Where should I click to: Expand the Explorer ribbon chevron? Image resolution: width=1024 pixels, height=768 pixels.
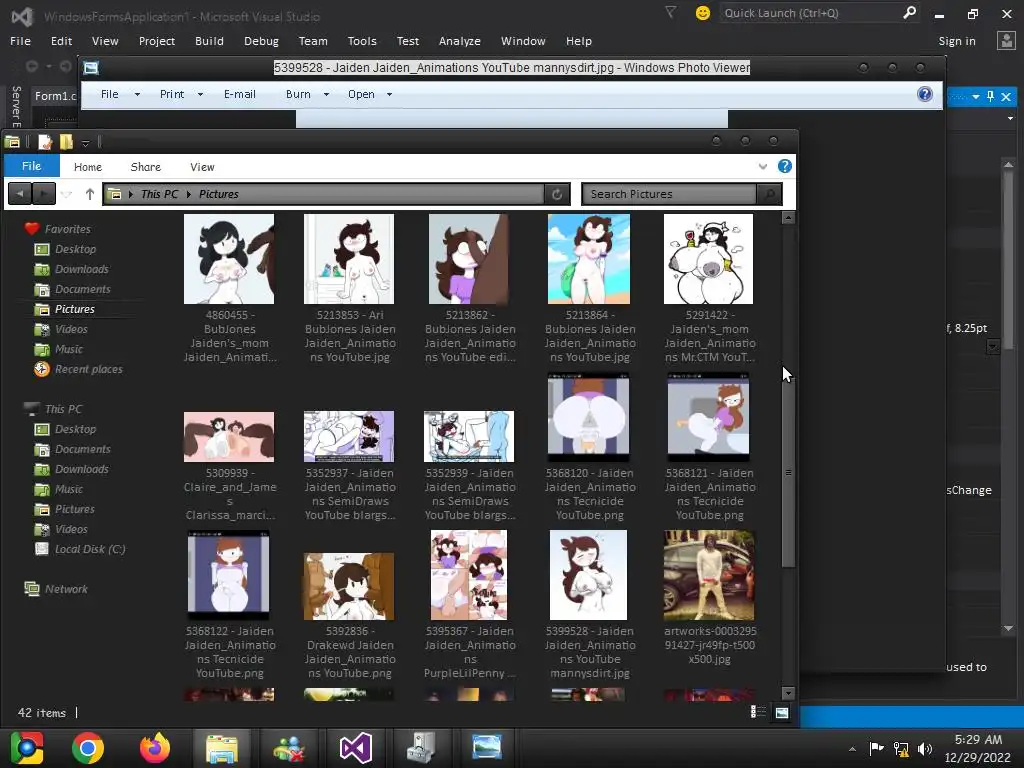pos(763,166)
